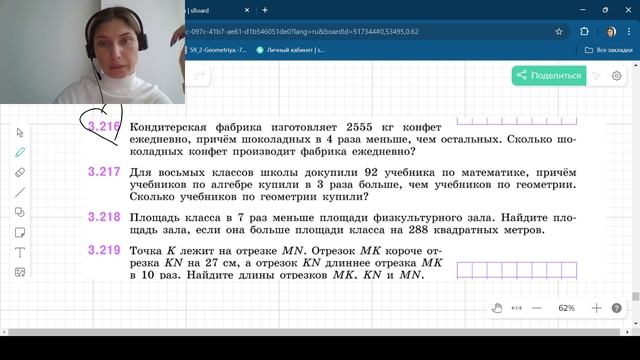Viewport: 640px width, 360px height.
Task: Click the browser address bar URL
Action: point(302,31)
